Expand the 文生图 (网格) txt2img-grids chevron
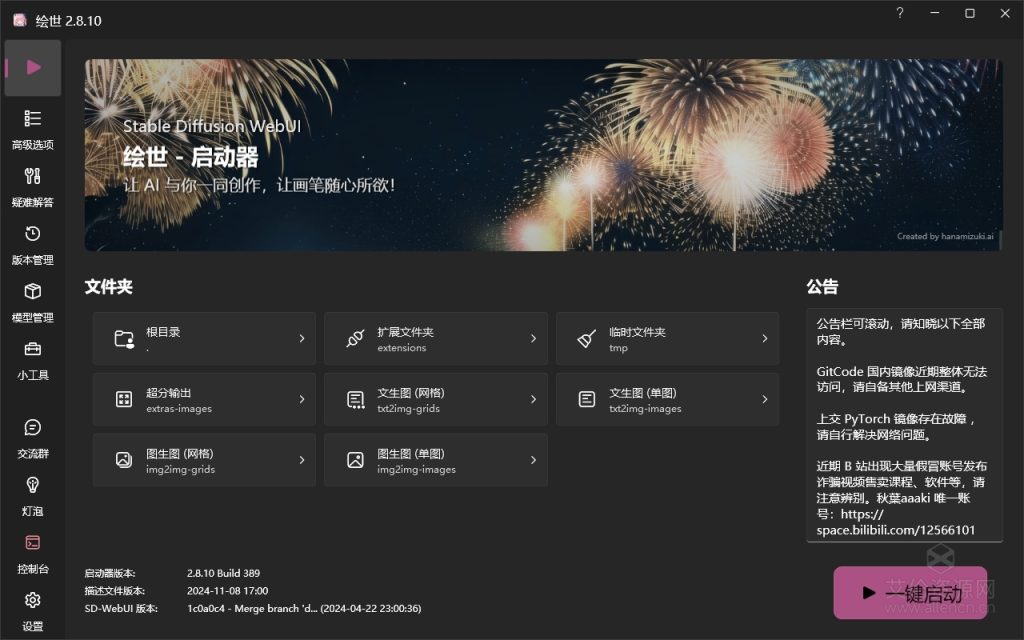This screenshot has height=640, width=1024. coord(534,399)
